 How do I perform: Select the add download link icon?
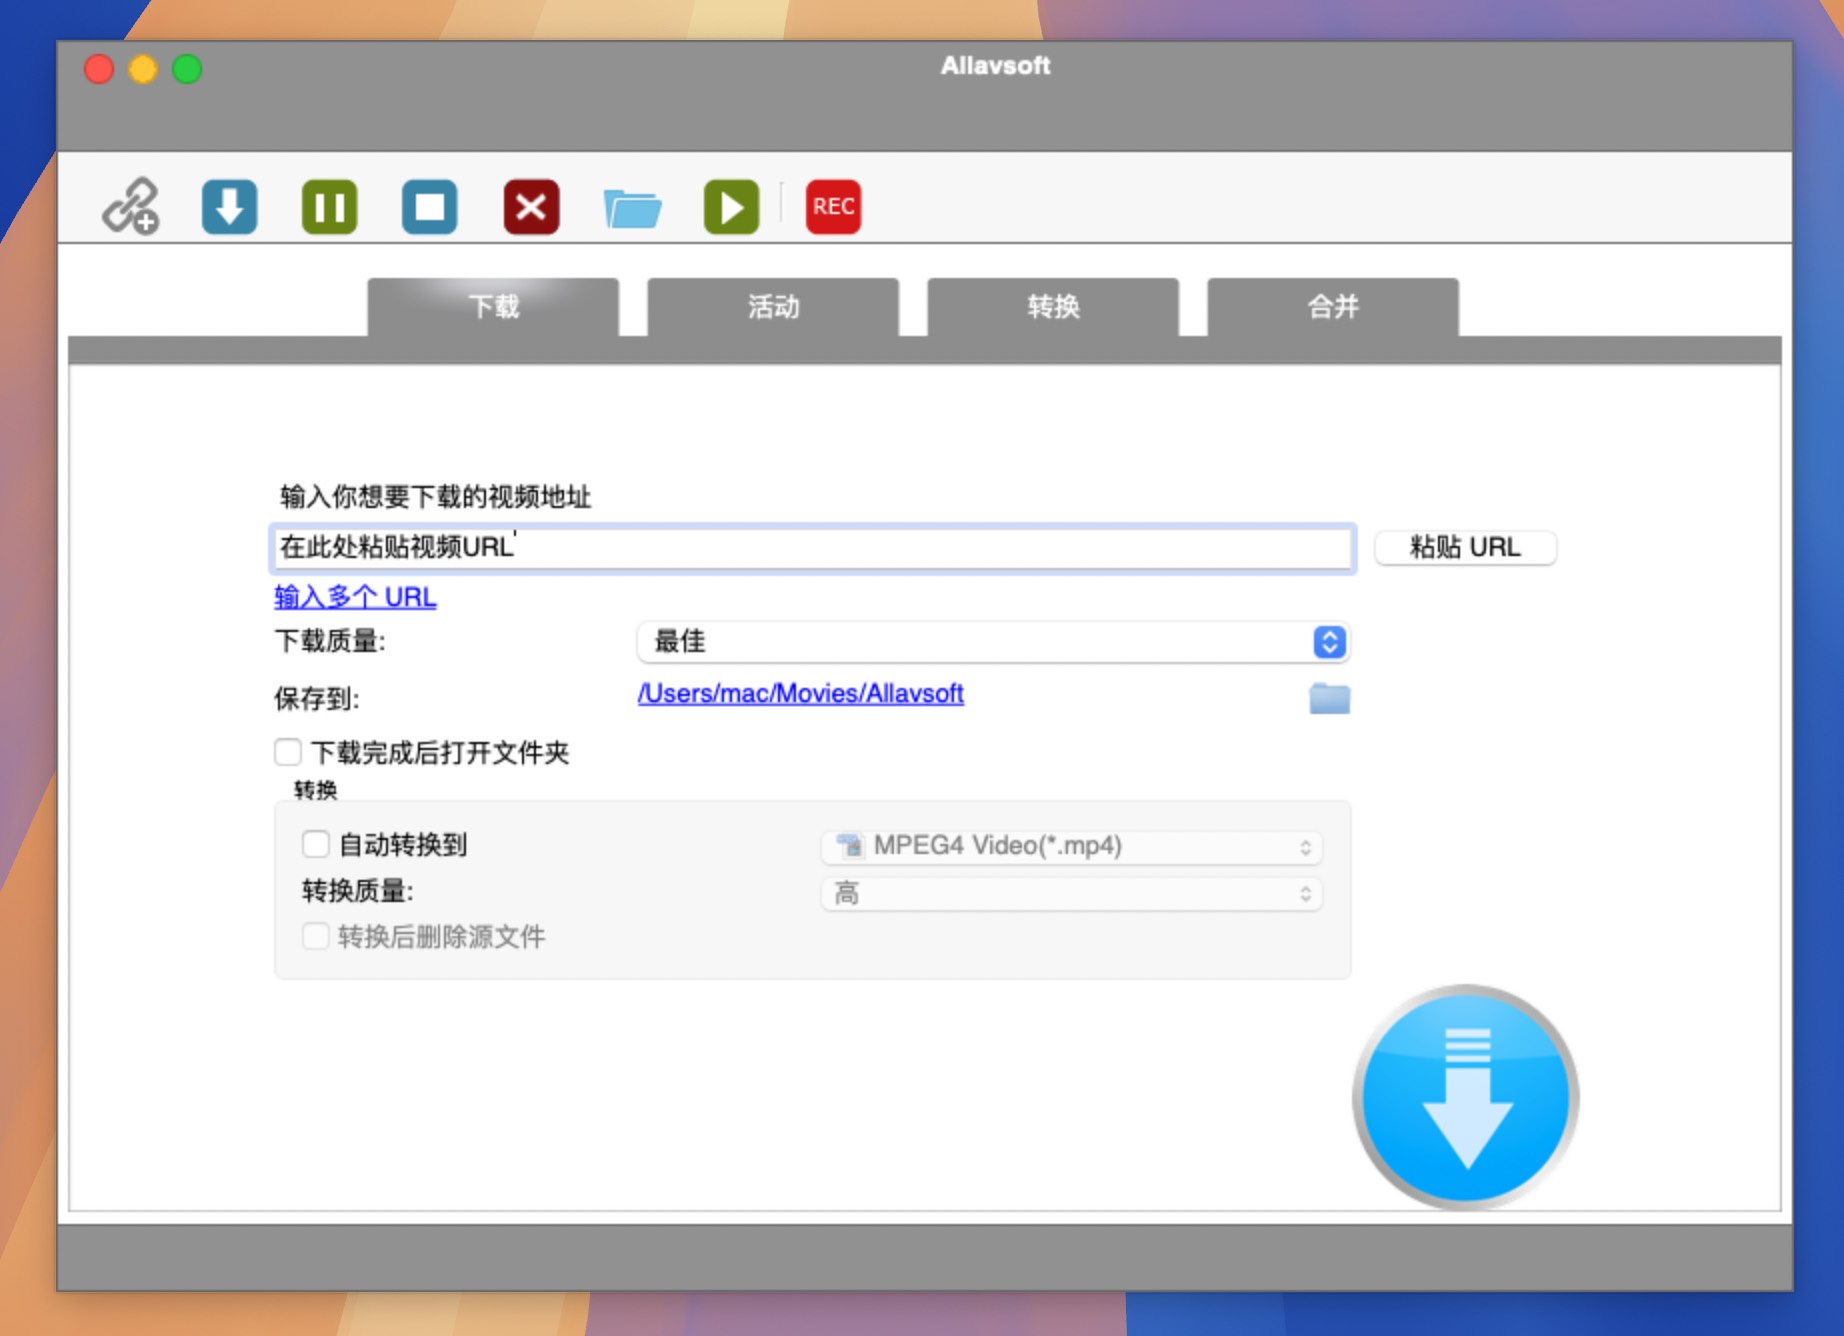point(129,207)
